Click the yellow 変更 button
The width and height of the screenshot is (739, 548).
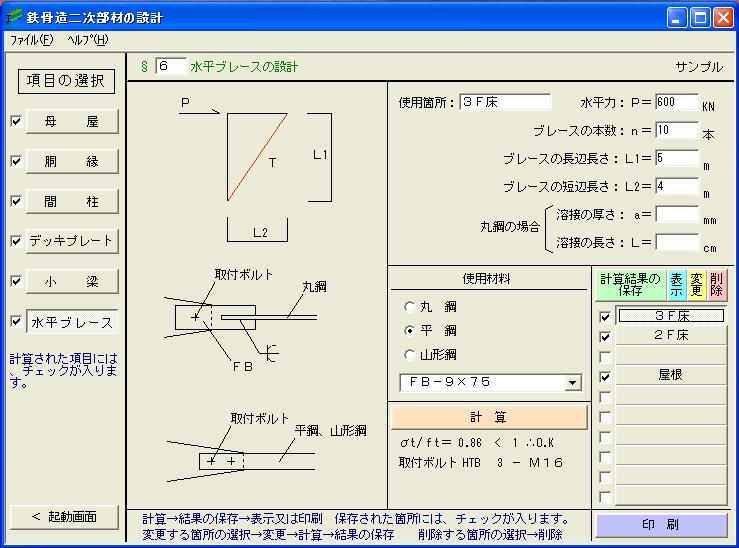tap(697, 285)
